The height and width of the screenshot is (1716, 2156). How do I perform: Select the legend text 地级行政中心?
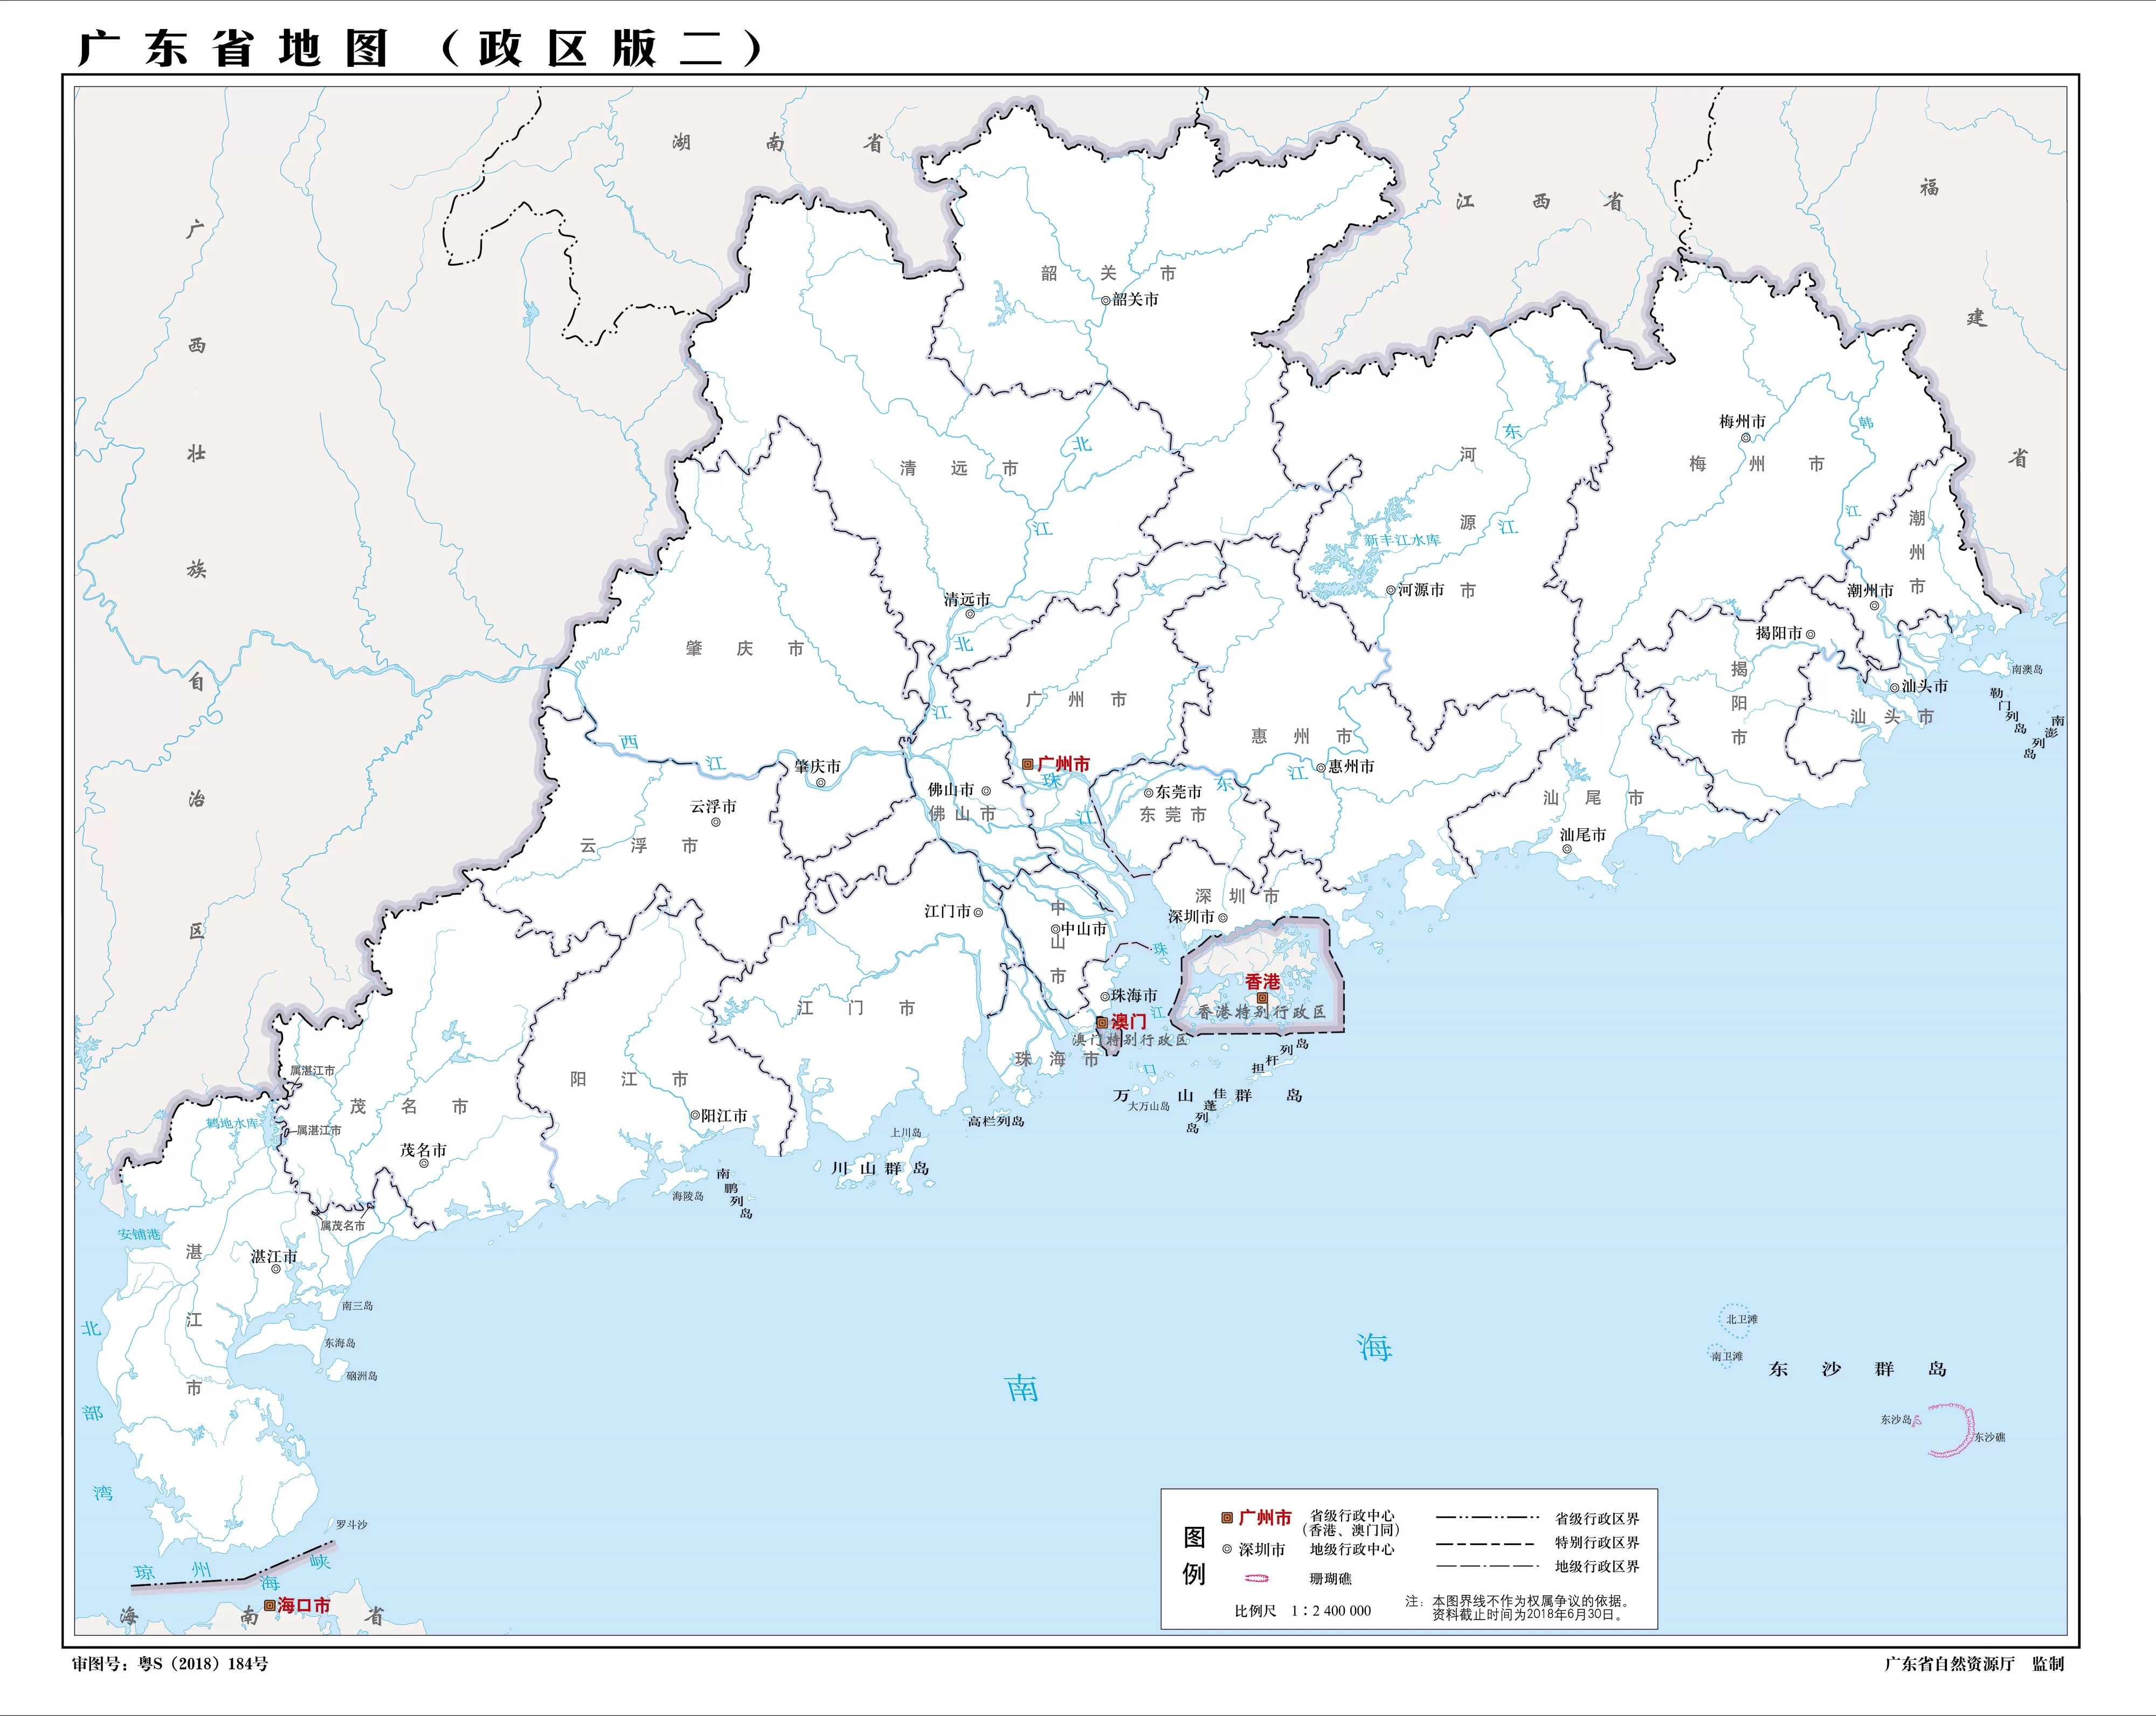(x=1352, y=1549)
